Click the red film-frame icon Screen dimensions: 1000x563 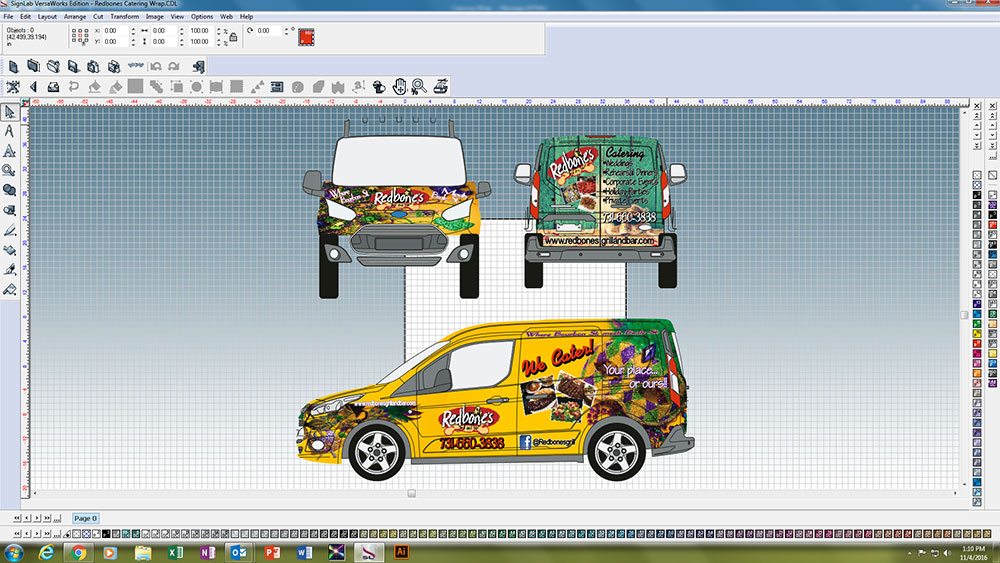306,37
